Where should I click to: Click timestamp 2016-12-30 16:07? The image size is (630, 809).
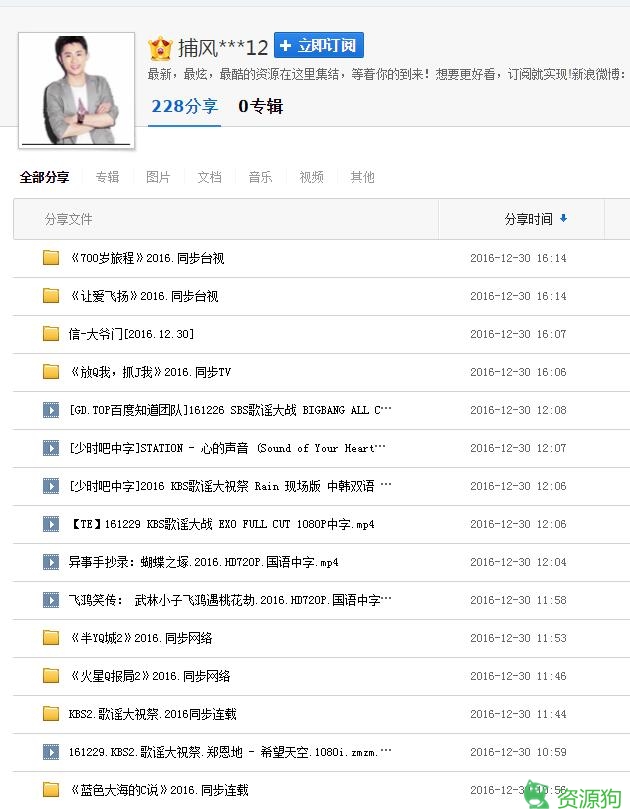[x=518, y=334]
